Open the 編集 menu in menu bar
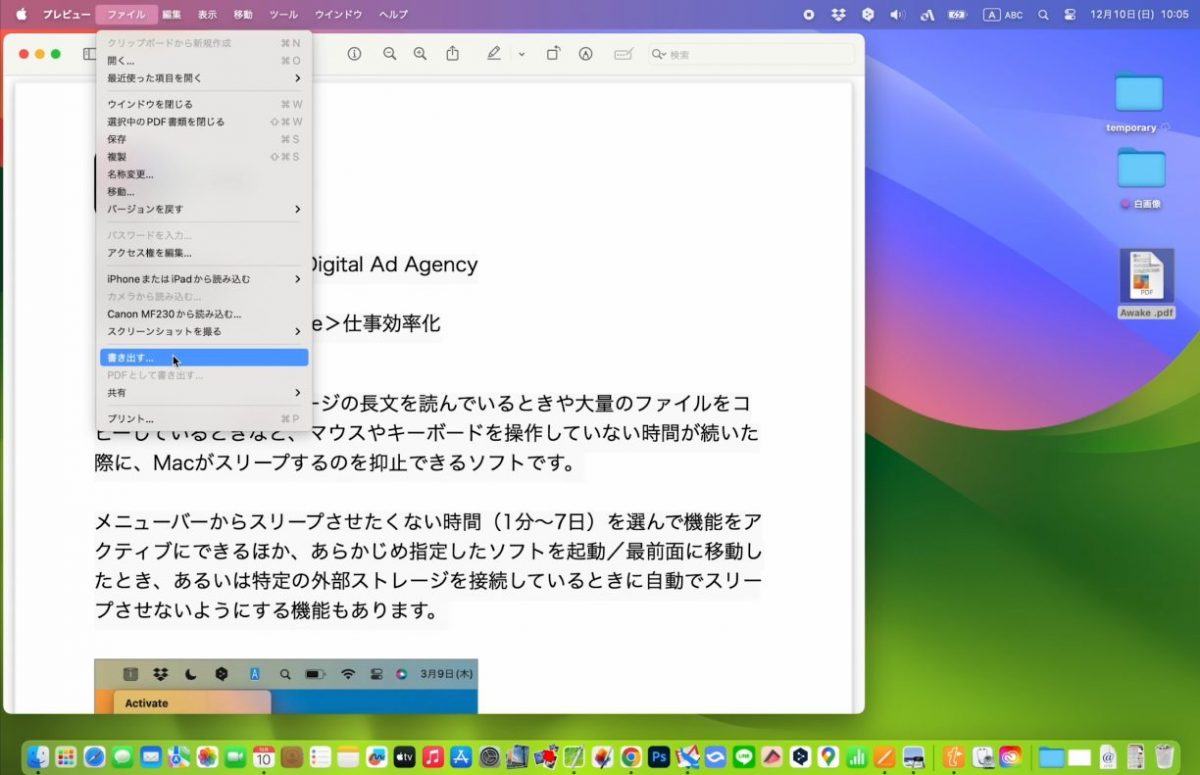 [172, 15]
